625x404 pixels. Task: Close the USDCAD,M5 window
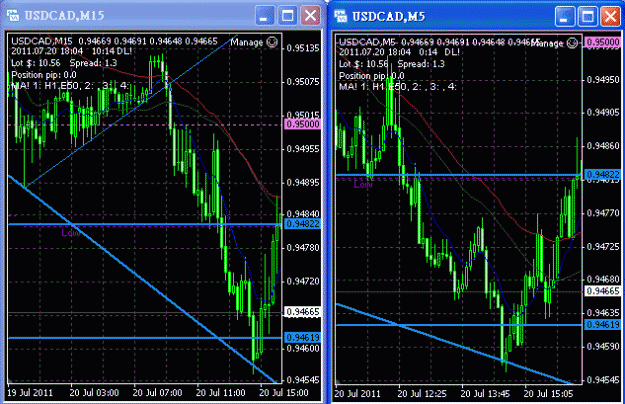coord(611,16)
